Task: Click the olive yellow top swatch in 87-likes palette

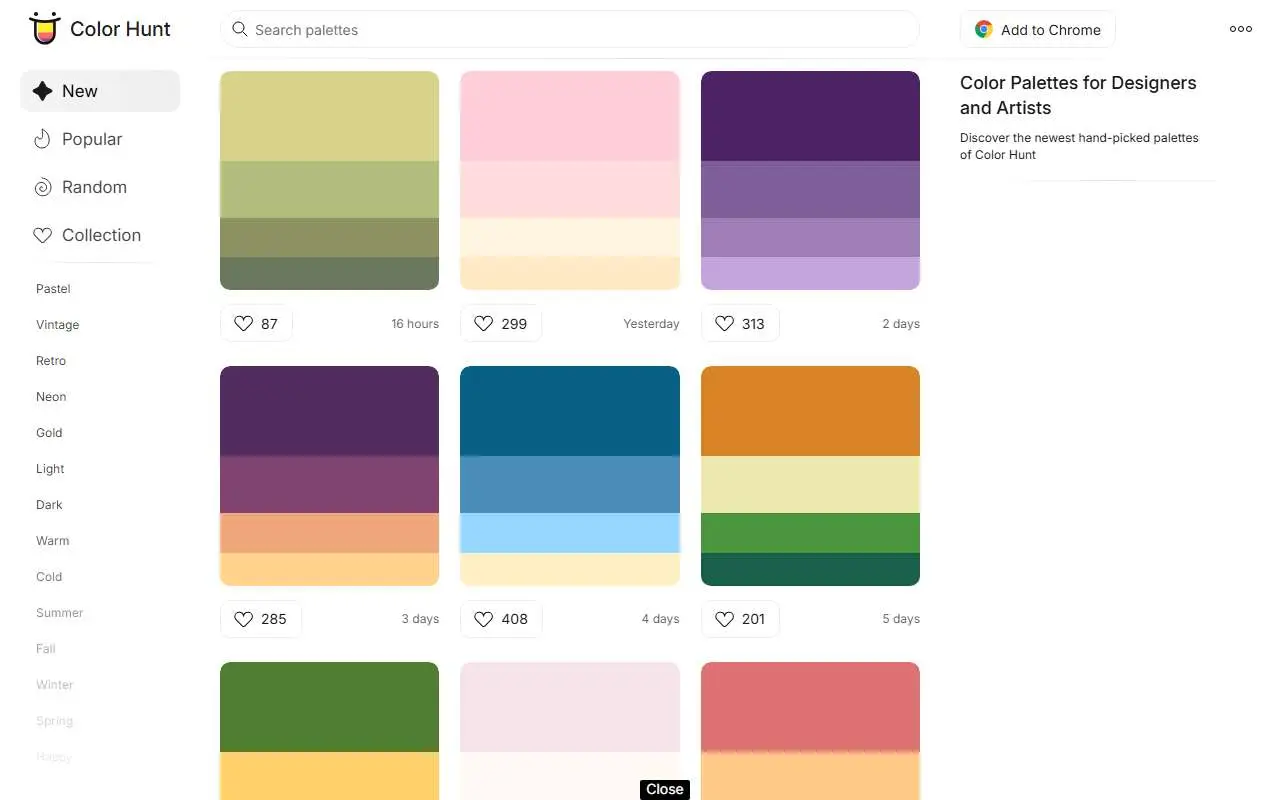Action: click(329, 116)
